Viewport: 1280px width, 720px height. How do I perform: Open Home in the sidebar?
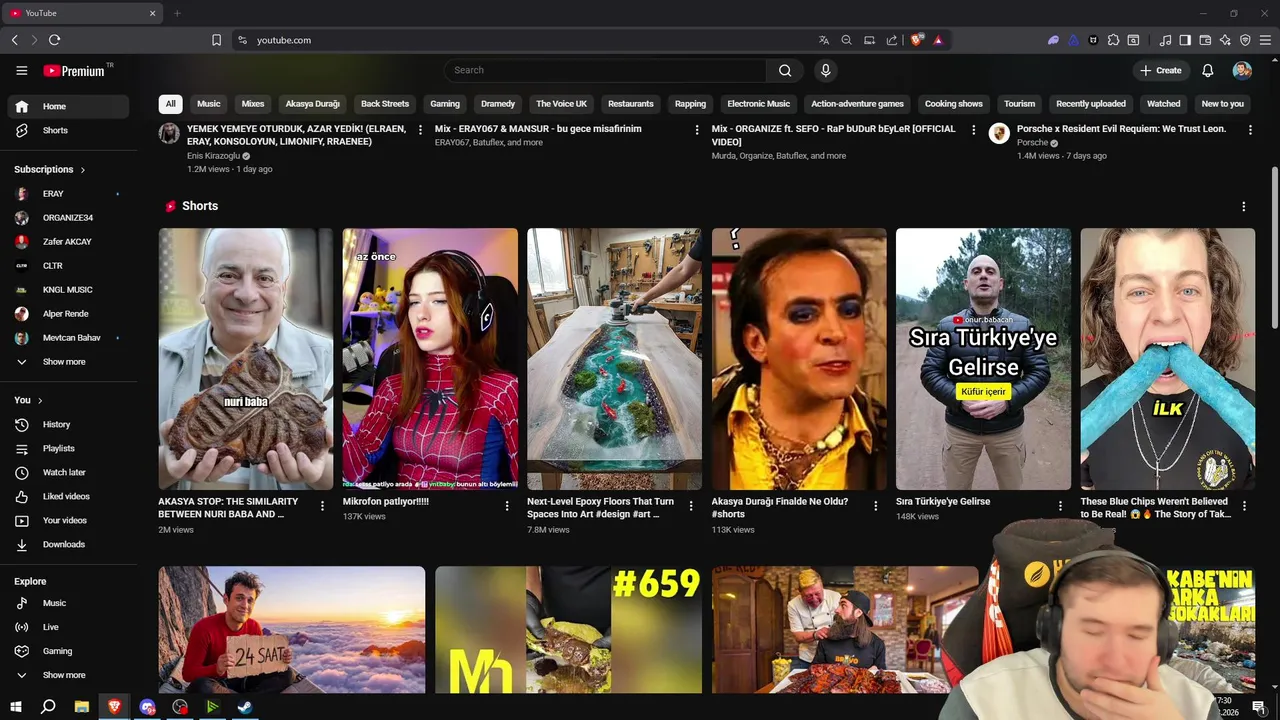click(x=69, y=106)
